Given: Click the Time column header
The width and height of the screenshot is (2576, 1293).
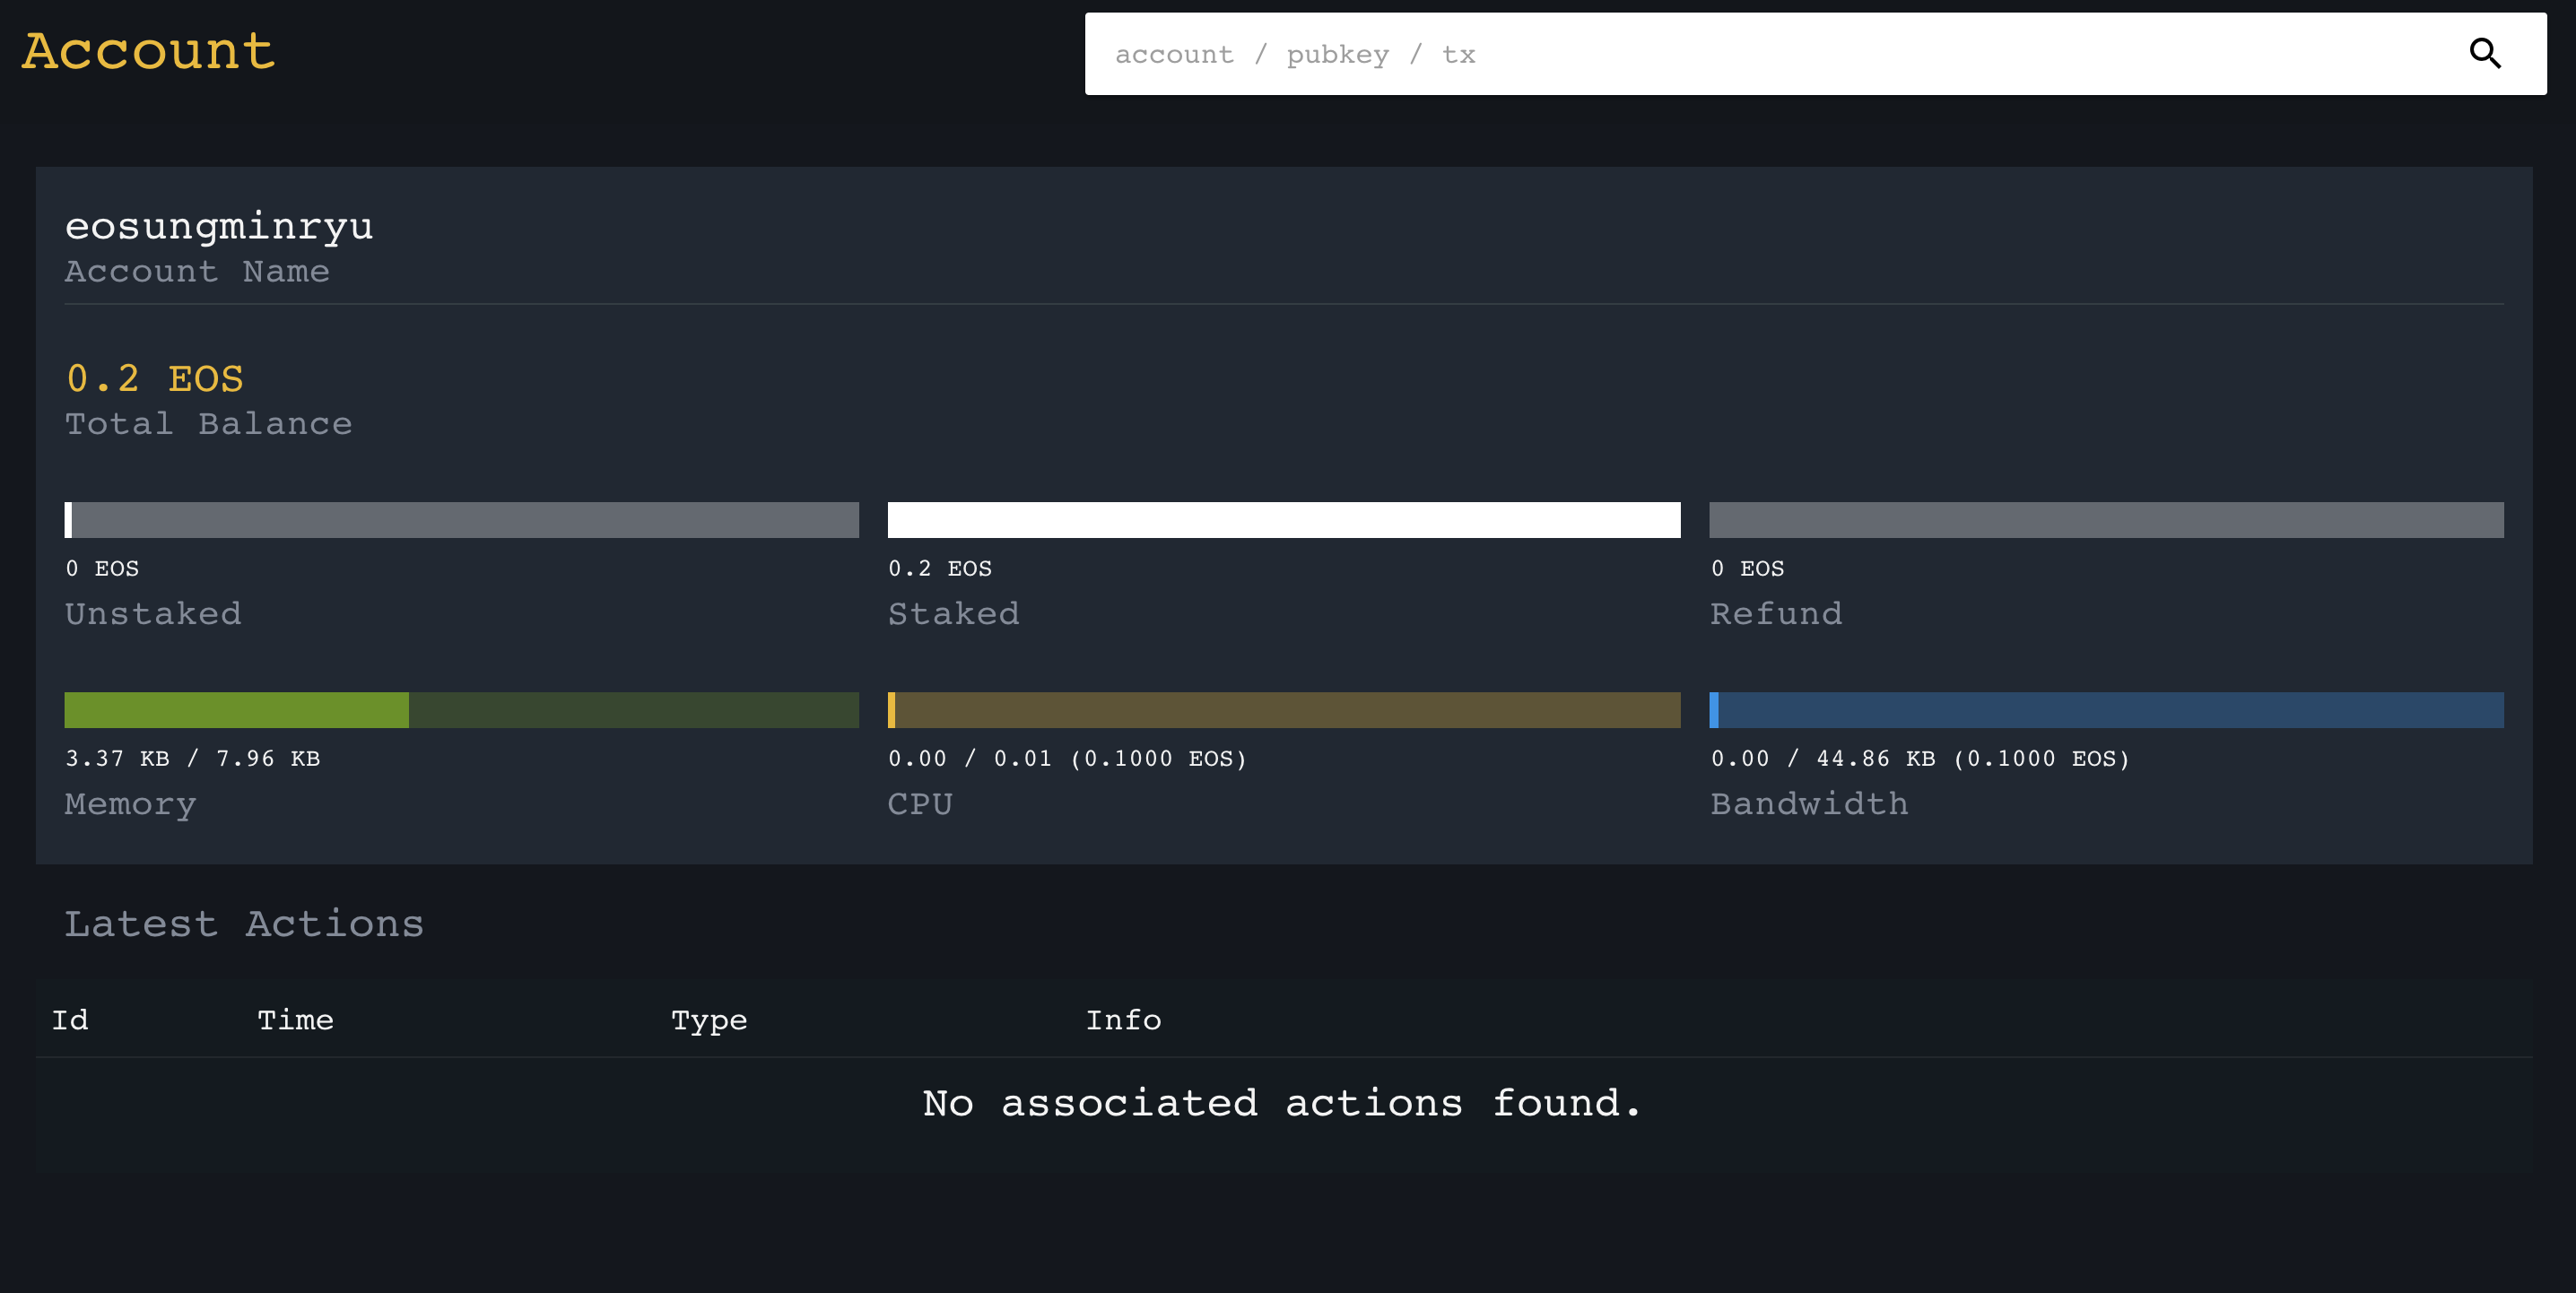Looking at the screenshot, I should (x=295, y=1020).
